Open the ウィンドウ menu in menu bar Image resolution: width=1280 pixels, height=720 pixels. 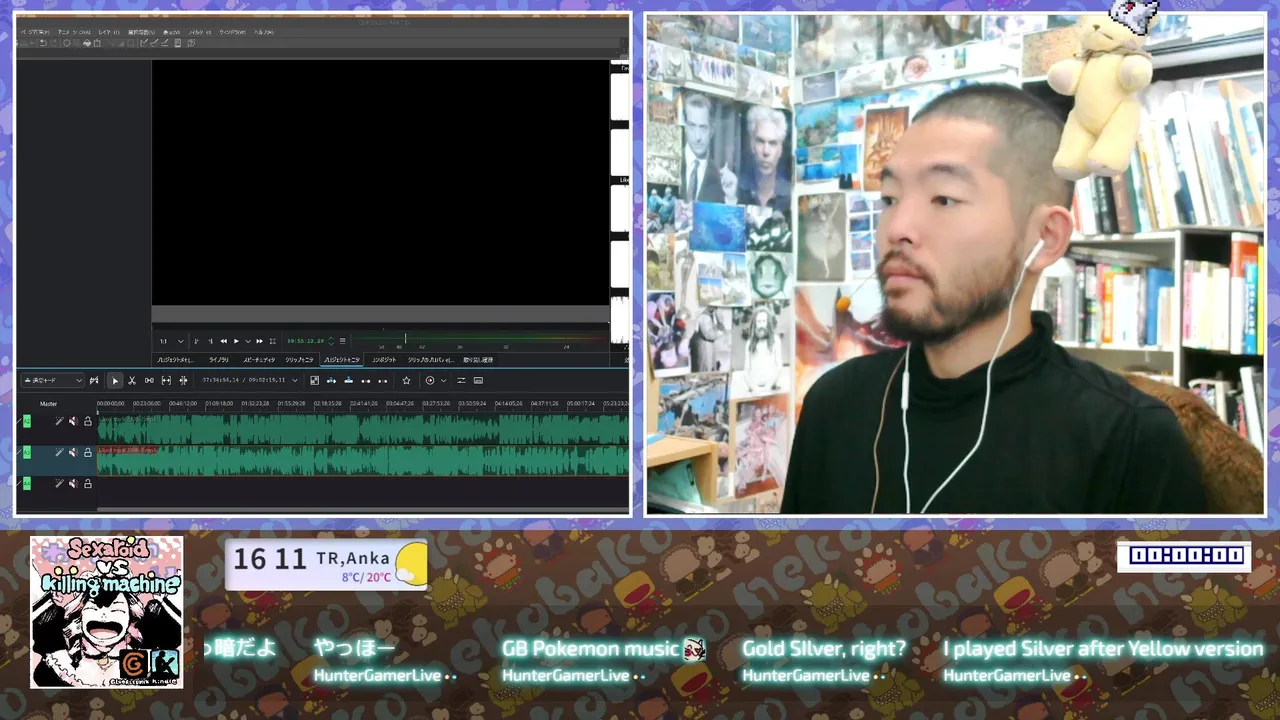point(232,32)
